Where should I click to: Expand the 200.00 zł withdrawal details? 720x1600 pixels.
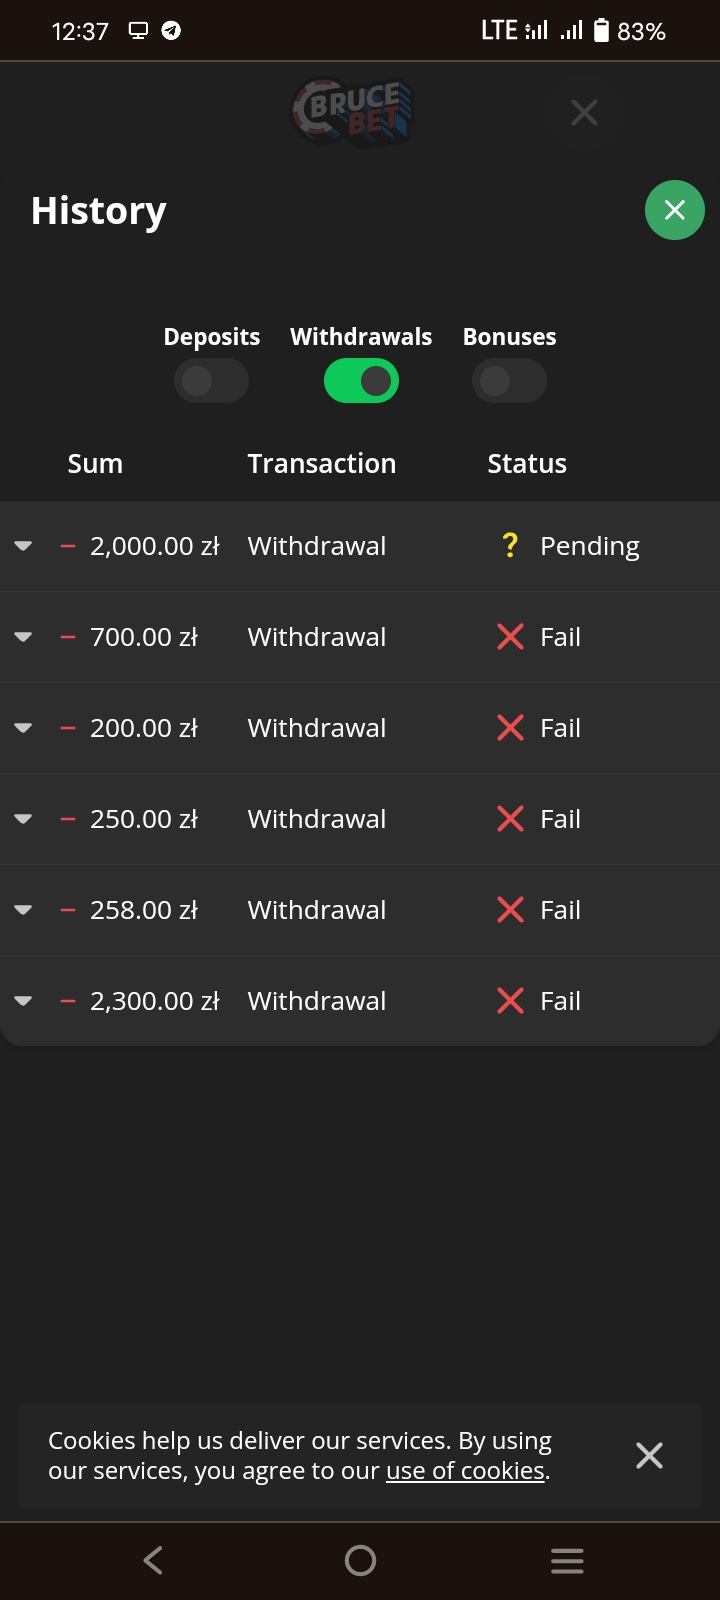click(23, 728)
